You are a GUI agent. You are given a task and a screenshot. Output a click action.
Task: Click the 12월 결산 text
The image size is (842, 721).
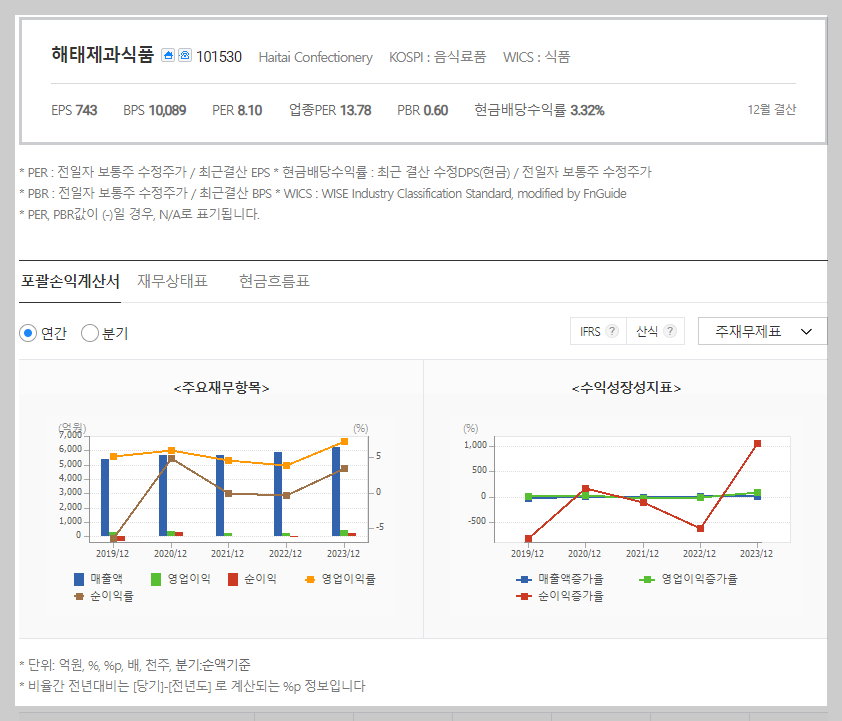click(x=772, y=110)
